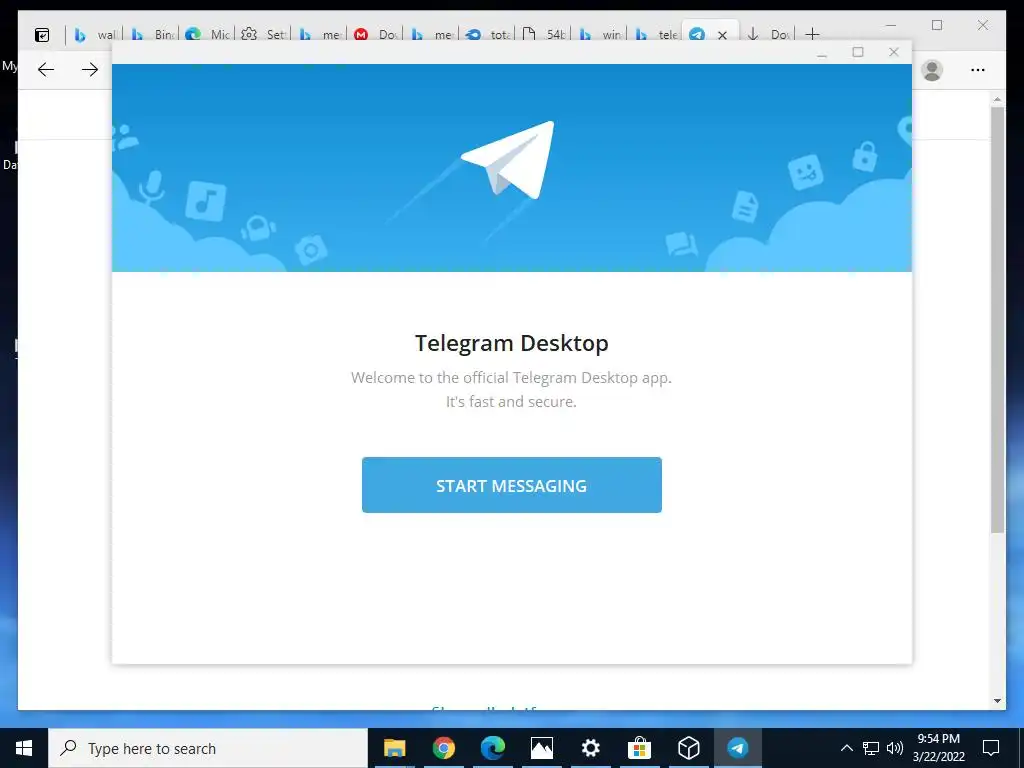Open Edge Settings and more menu
Viewport: 1024px width, 768px height.
978,70
